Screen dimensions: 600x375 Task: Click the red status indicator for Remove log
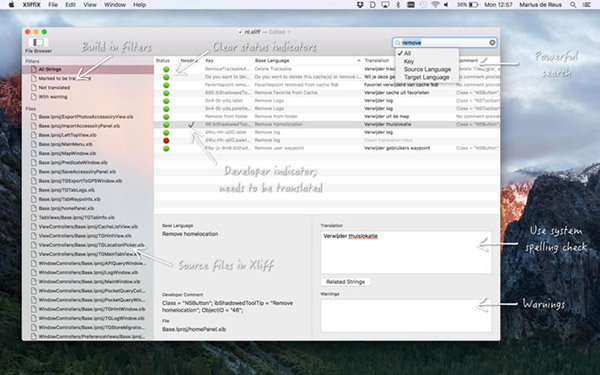[x=166, y=140]
